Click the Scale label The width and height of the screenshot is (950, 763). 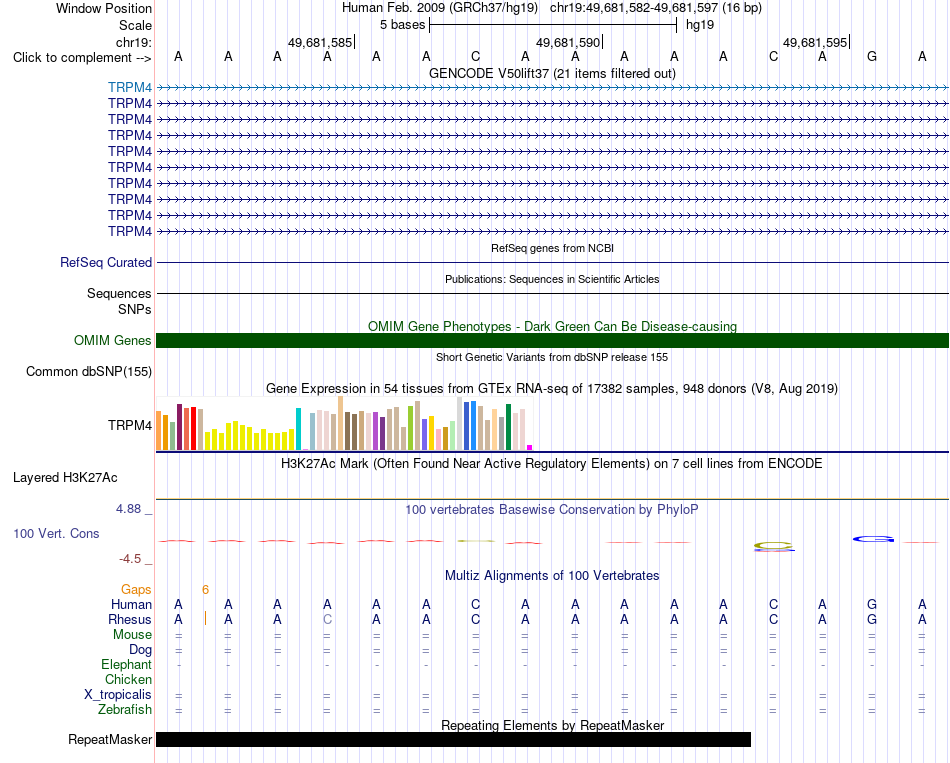click(135, 25)
